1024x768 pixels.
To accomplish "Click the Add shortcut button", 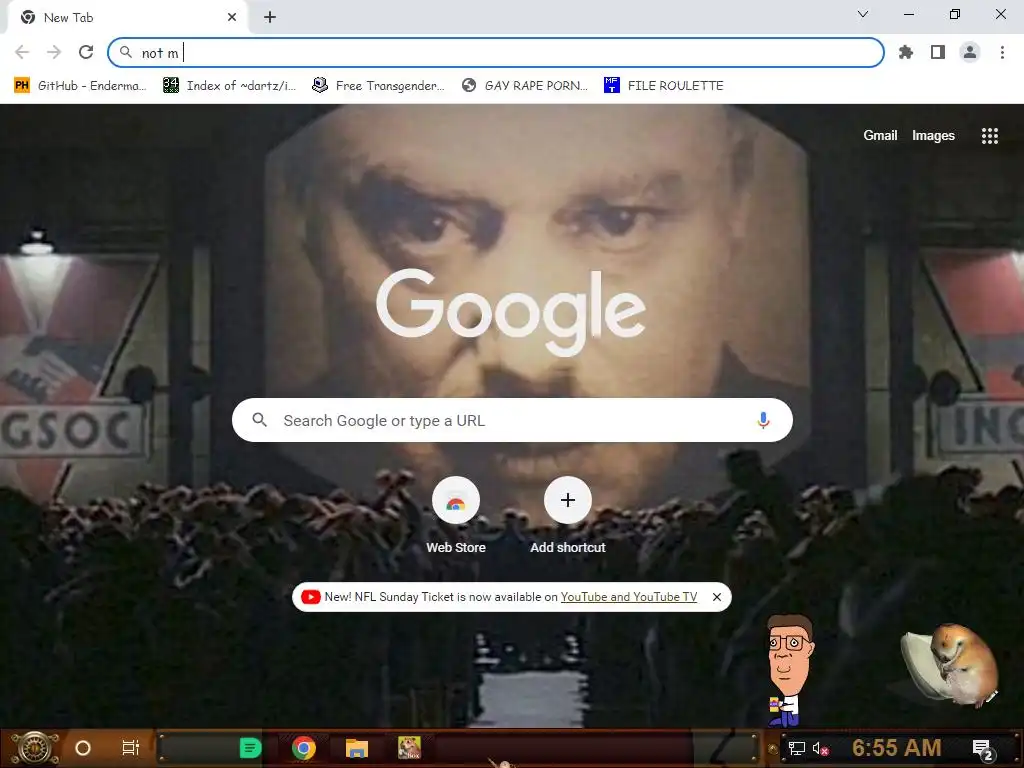I will (x=568, y=516).
